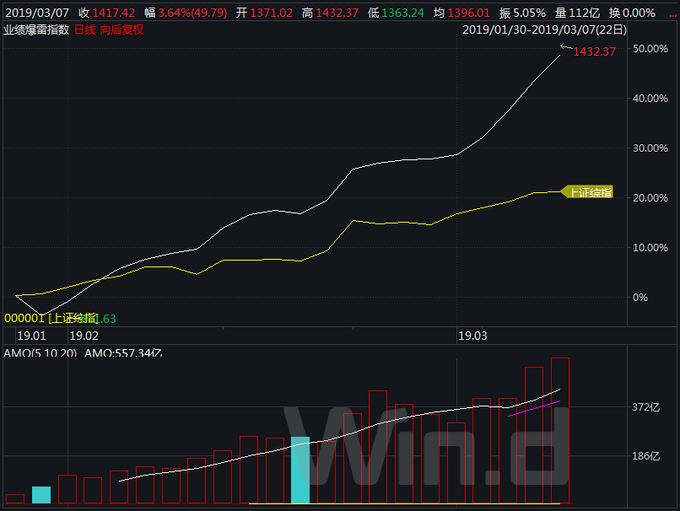Viewport: 680px width, 511px height.
Task: Click the date range 2019/01/30-2019/03/07(22日)
Action: point(544,29)
